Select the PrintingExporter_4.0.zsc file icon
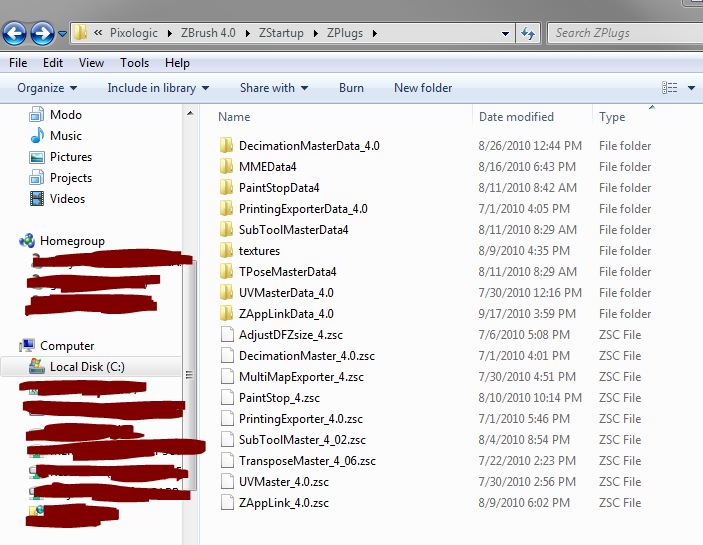The image size is (703, 545). click(227, 419)
